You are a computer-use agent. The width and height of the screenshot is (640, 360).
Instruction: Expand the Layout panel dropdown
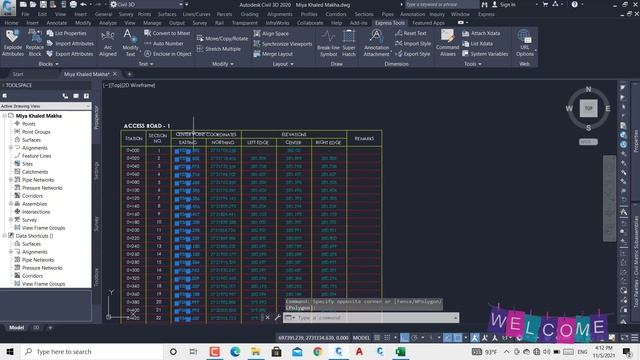[x=283, y=64]
